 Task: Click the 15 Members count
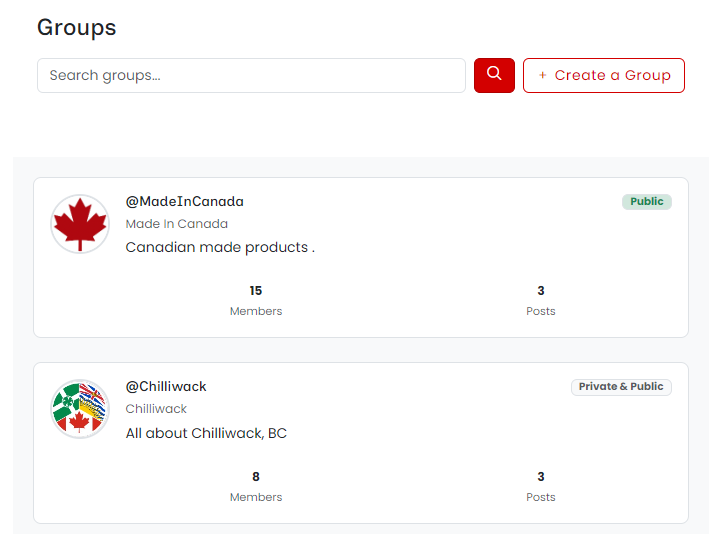pyautogui.click(x=256, y=300)
